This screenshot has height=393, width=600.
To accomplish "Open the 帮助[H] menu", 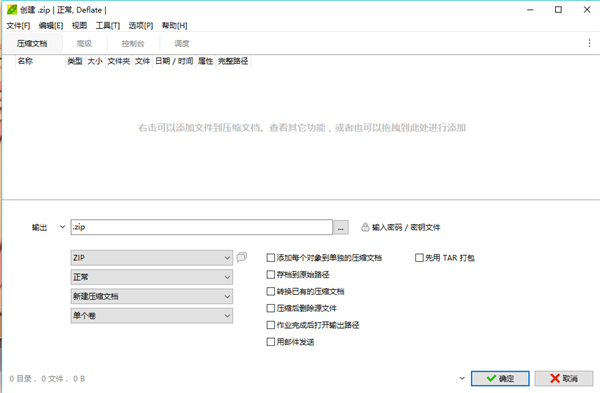I will click(x=174, y=26).
